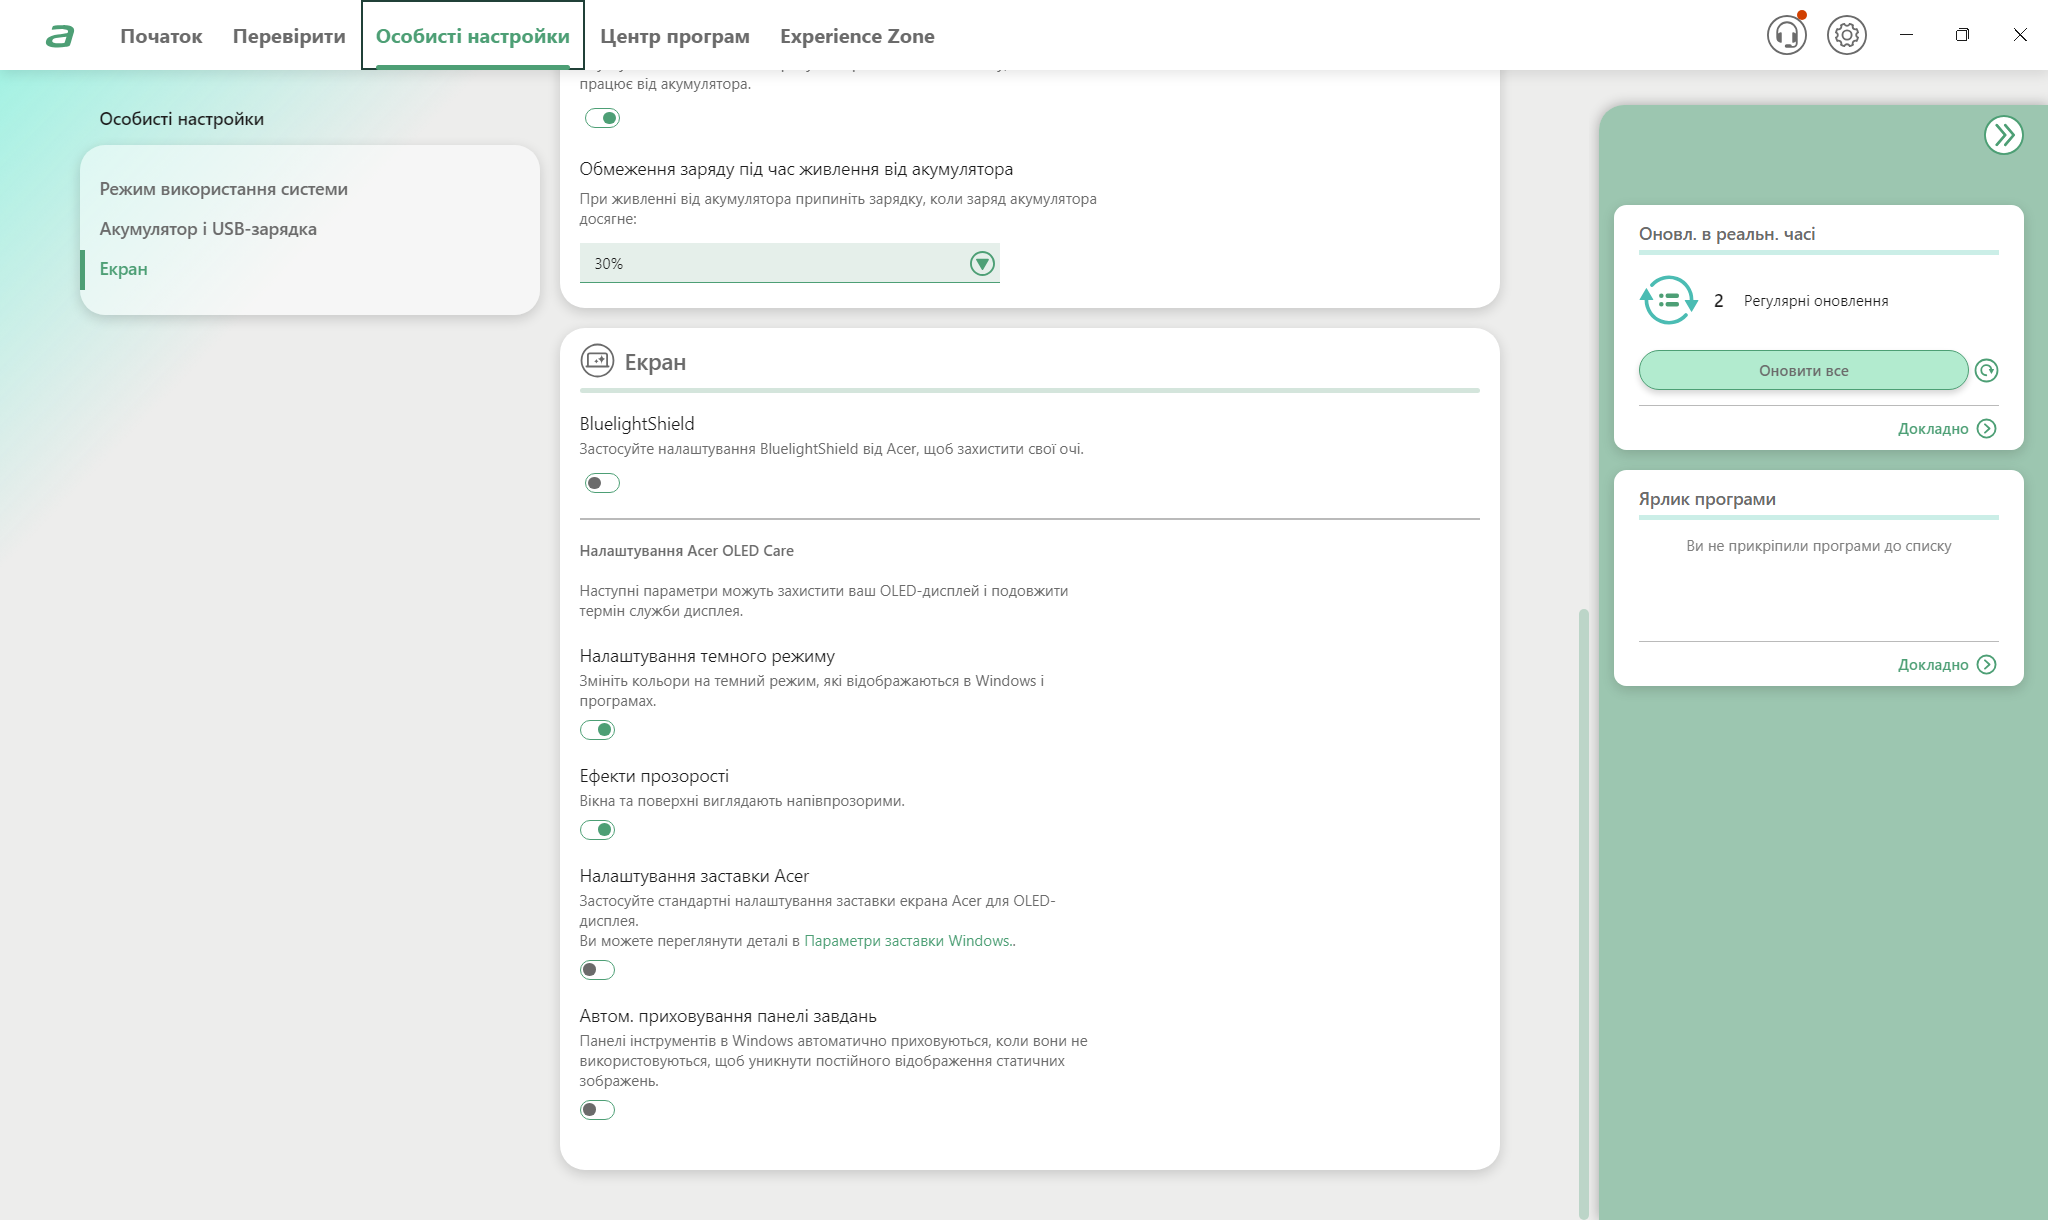Open Параметри заставки Windows link

click(907, 941)
